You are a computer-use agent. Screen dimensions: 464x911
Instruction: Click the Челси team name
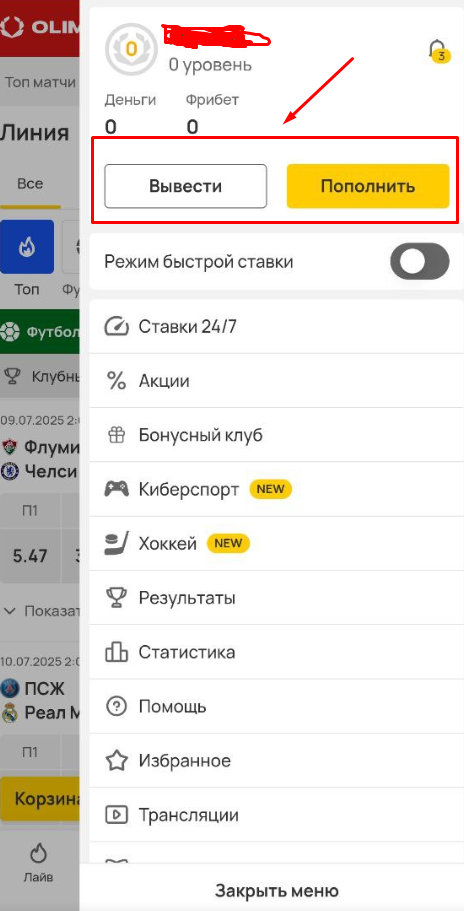click(51, 471)
